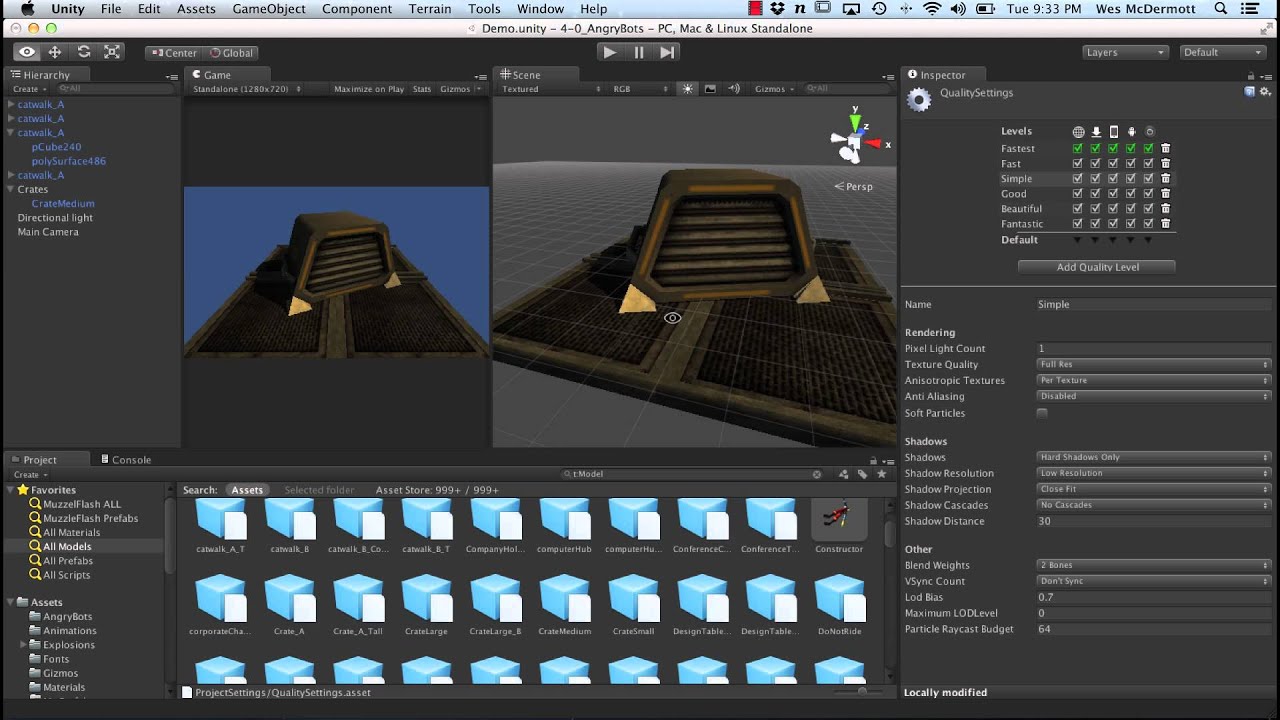Select the Move transform tool
This screenshot has height=720, width=1280.
[x=55, y=52]
